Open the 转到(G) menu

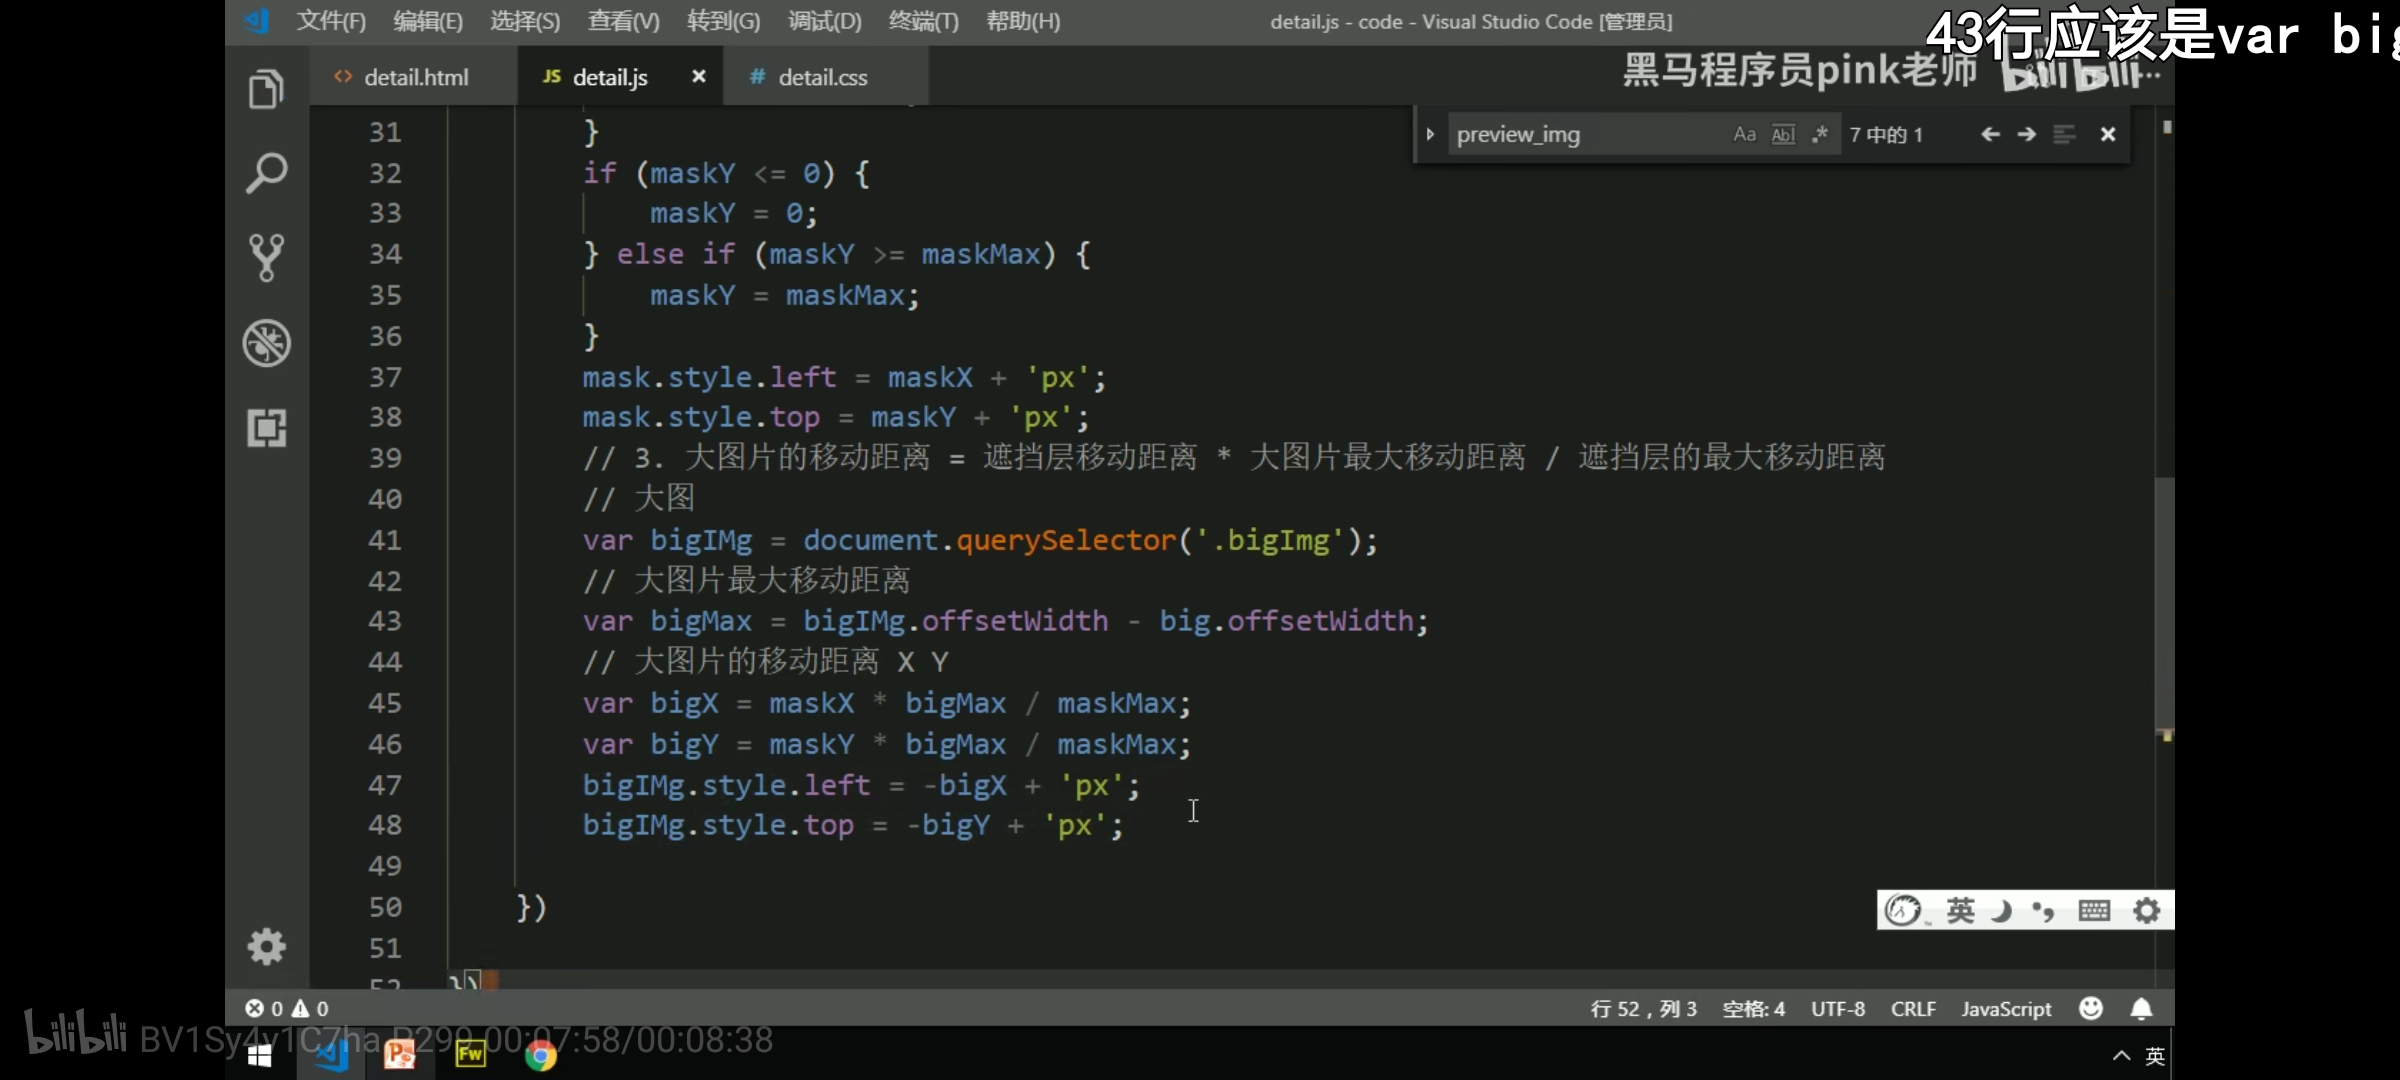[723, 21]
